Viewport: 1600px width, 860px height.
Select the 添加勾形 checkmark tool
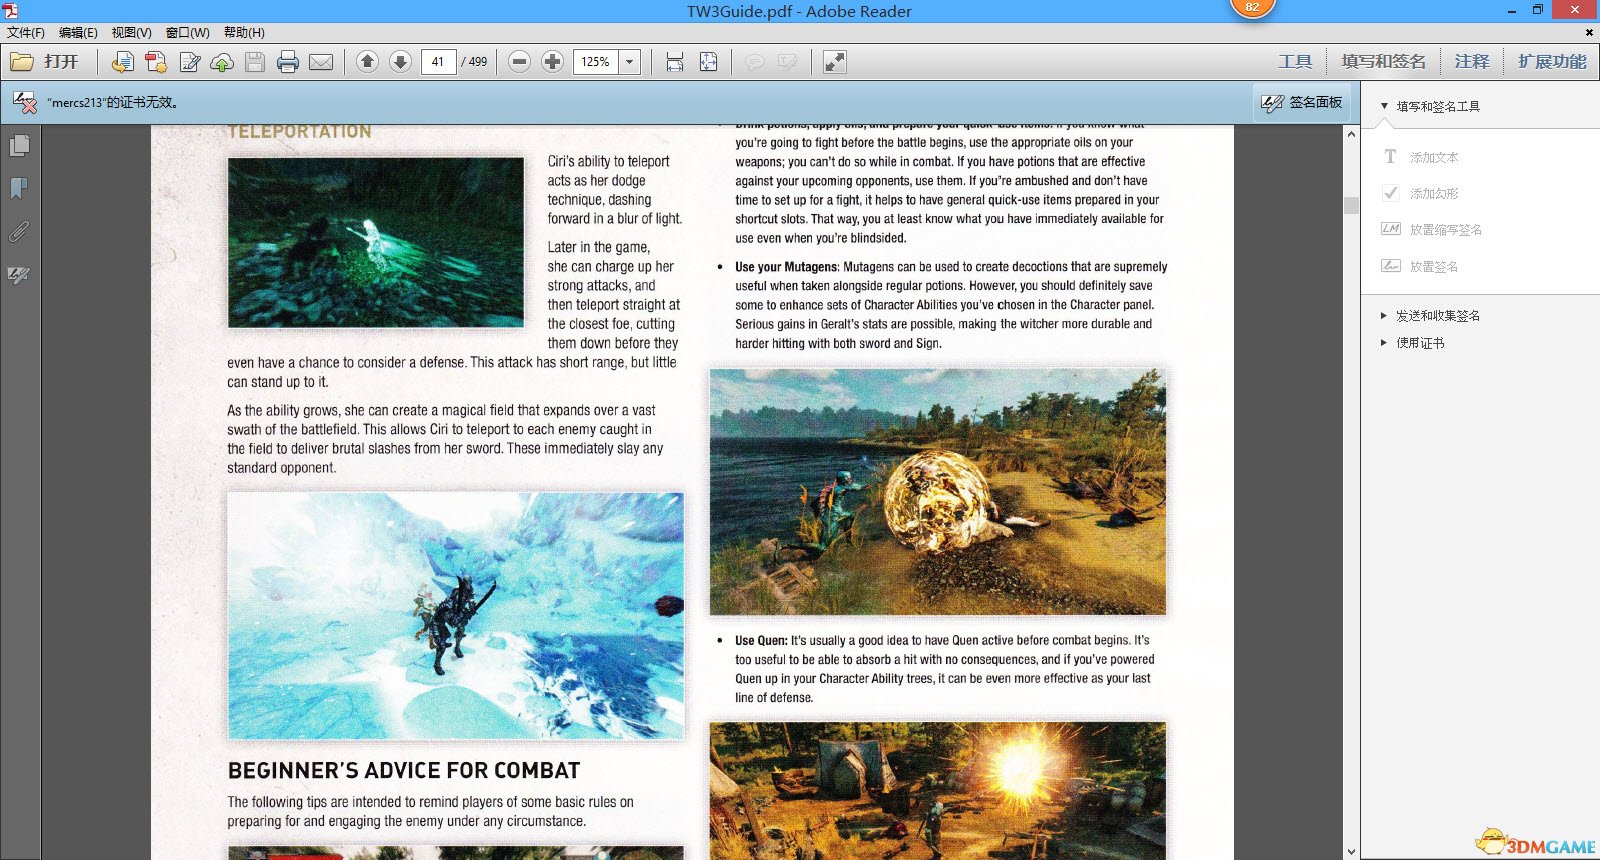click(1420, 193)
